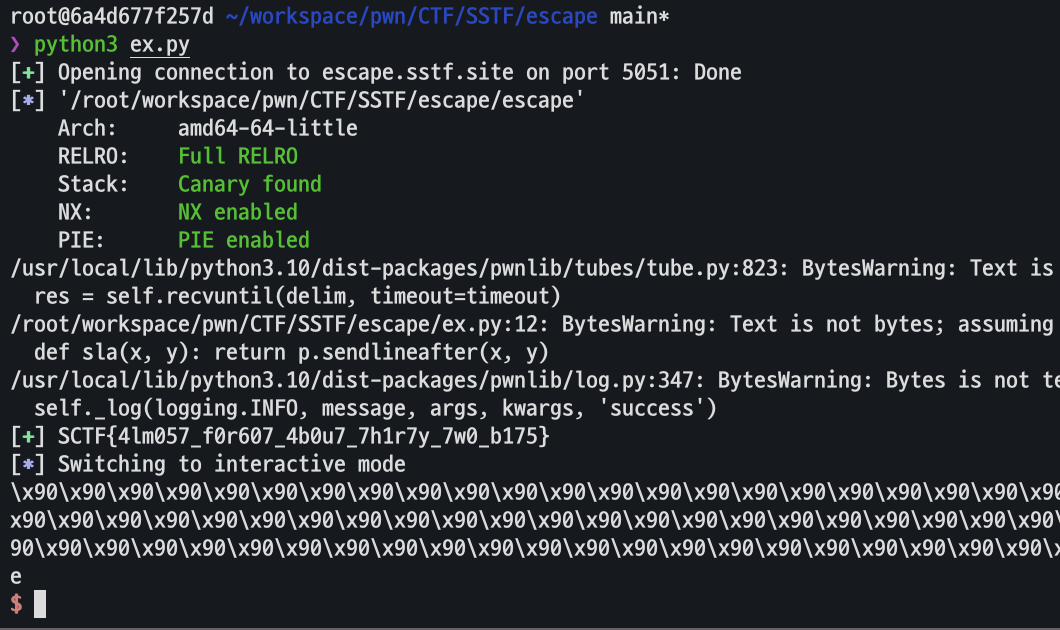Image resolution: width=1060 pixels, height=630 pixels.
Task: Click the green PIE enabled value
Action: (x=244, y=240)
